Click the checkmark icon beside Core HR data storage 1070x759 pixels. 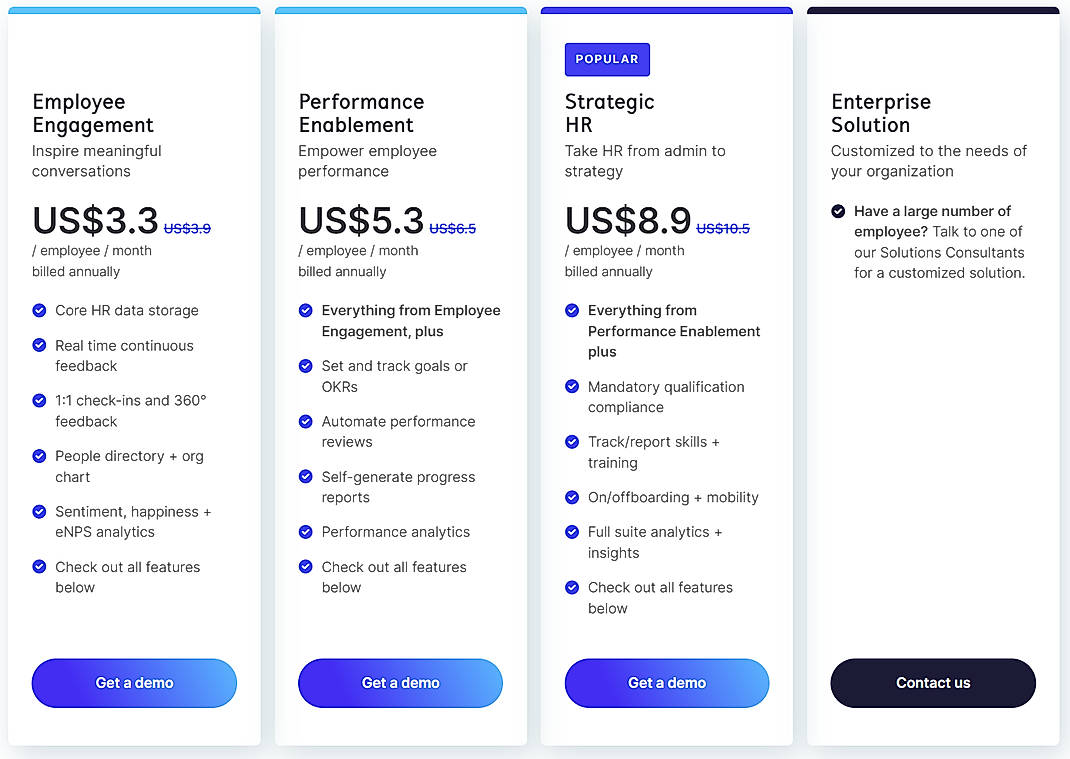point(39,311)
